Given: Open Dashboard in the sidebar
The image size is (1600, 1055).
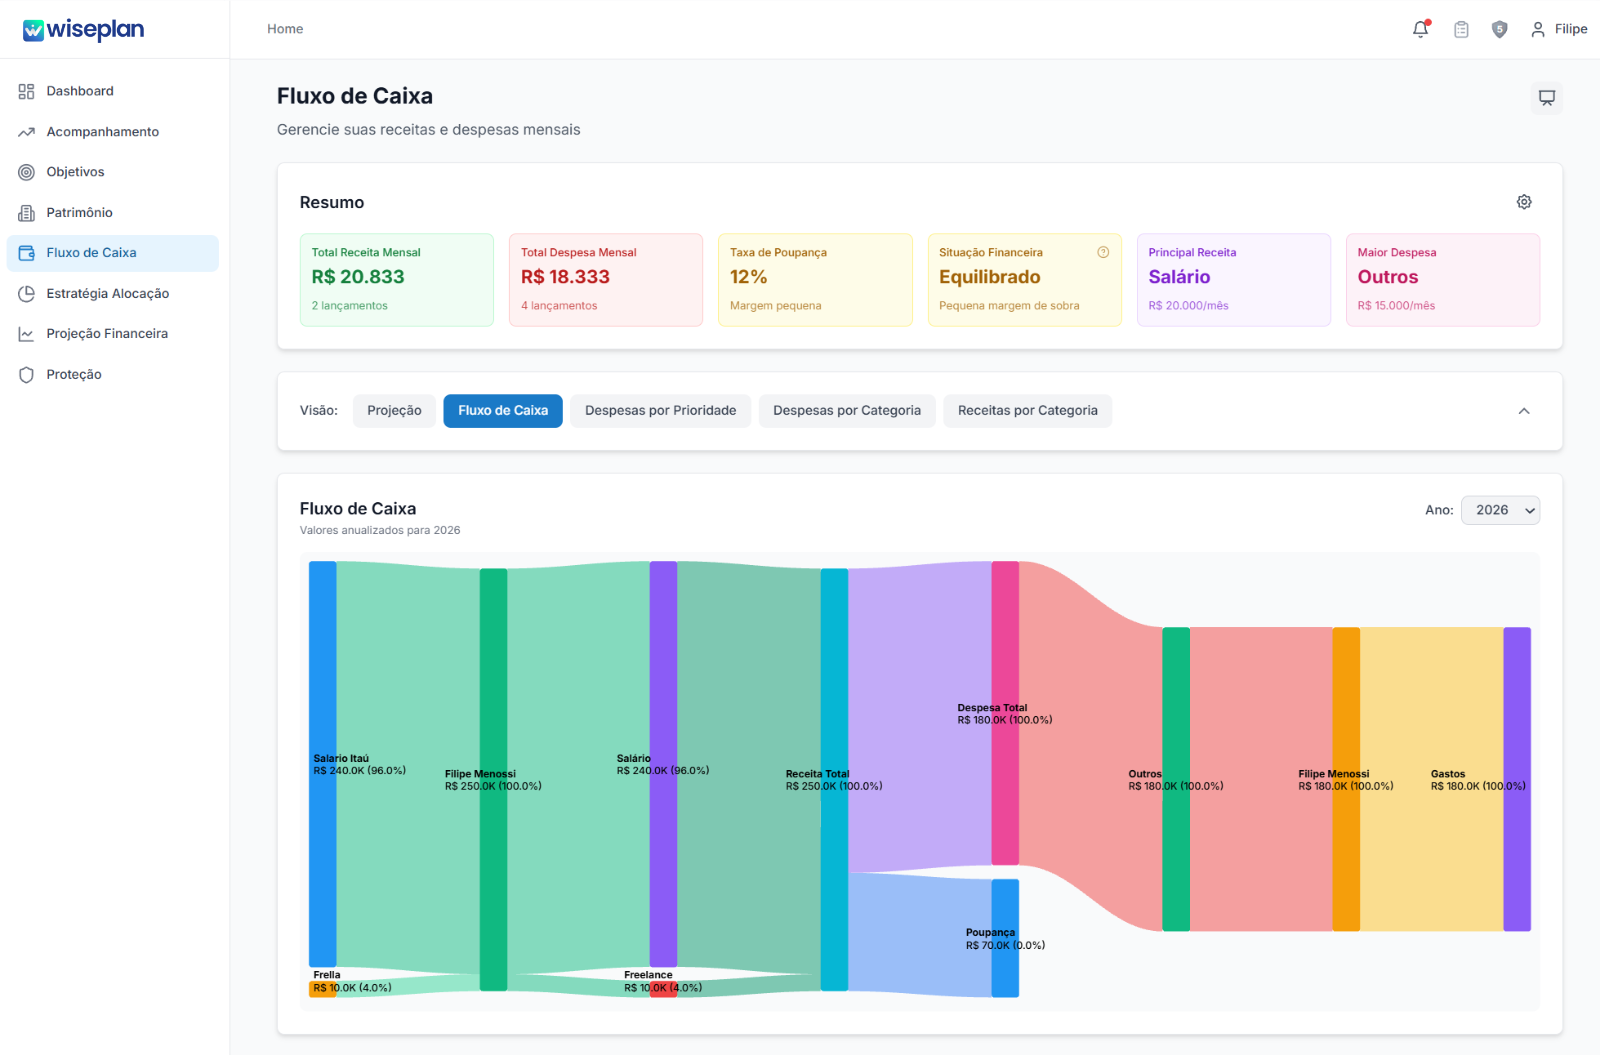Looking at the screenshot, I should (113, 91).
